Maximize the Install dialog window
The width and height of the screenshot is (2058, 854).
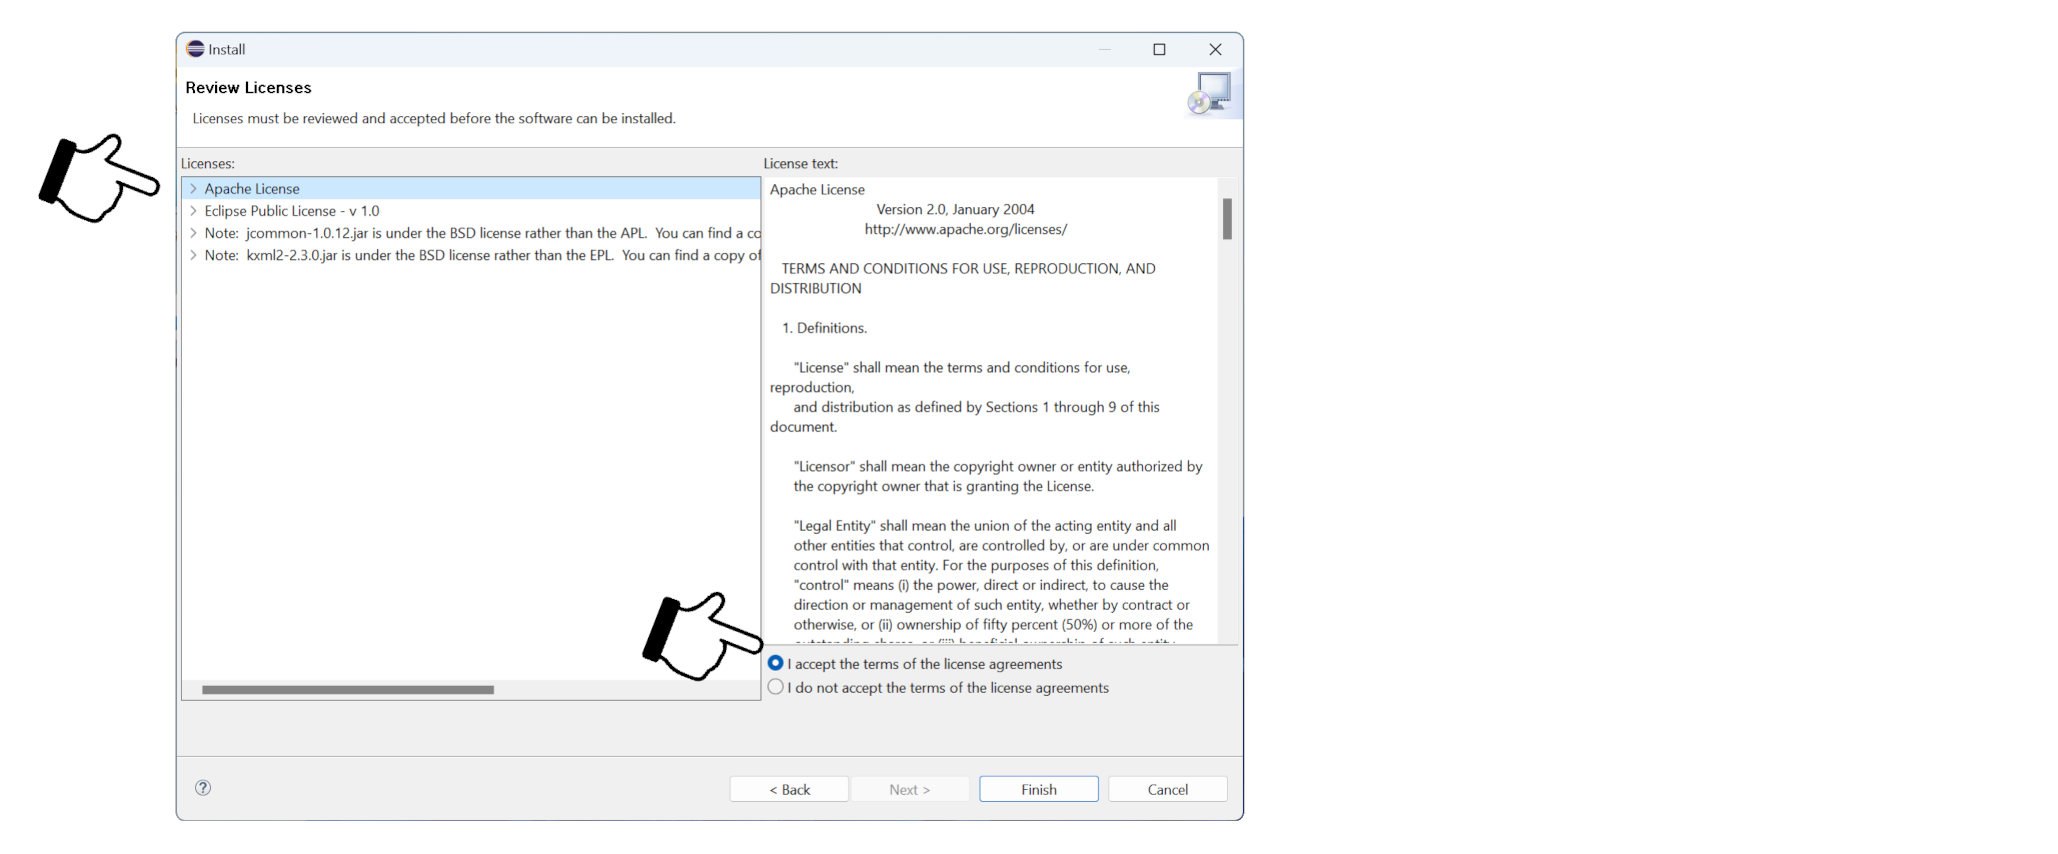(x=1160, y=49)
